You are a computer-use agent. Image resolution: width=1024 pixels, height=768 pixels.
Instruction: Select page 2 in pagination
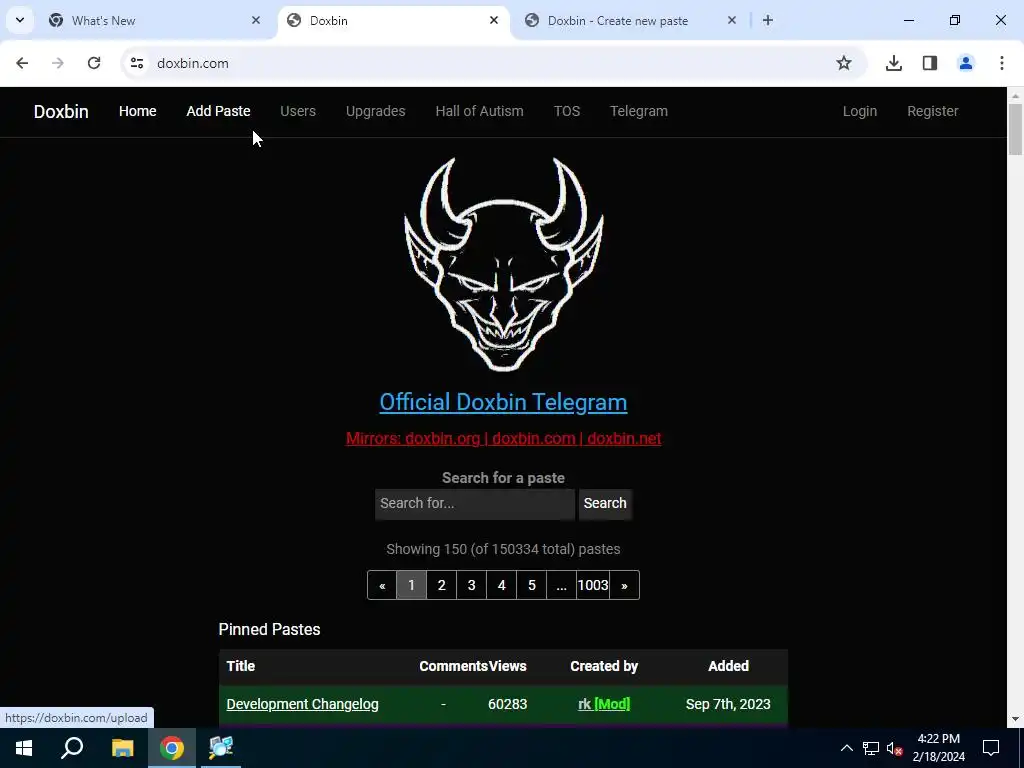441,585
